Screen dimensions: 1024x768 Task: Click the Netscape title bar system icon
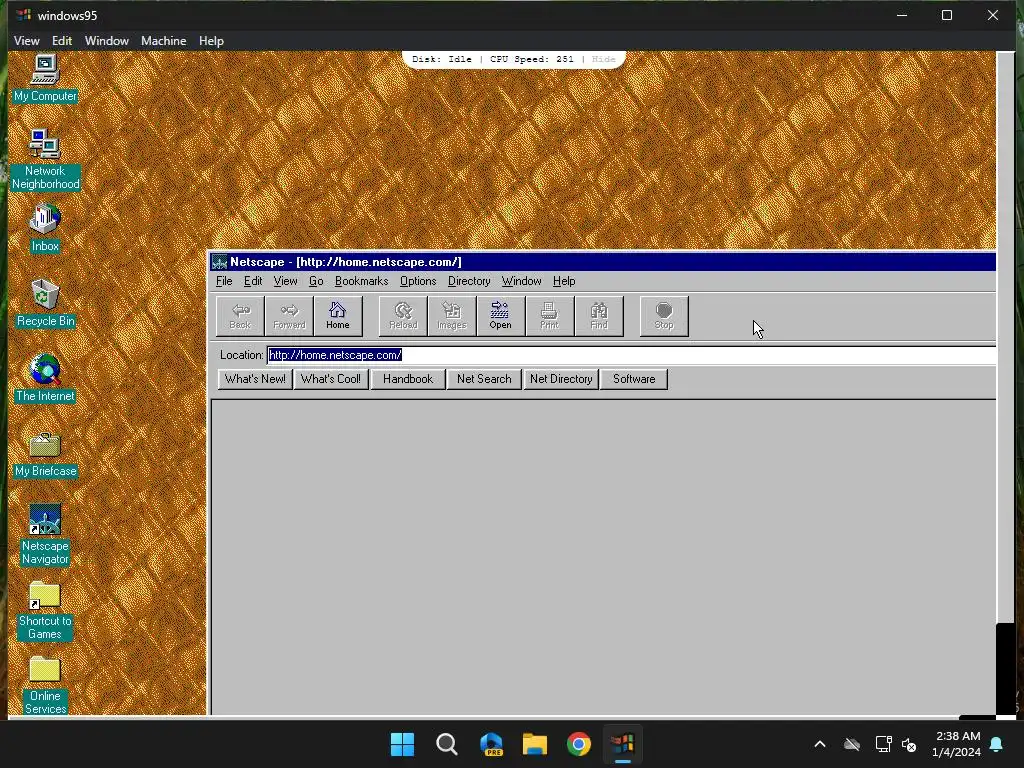click(x=219, y=262)
